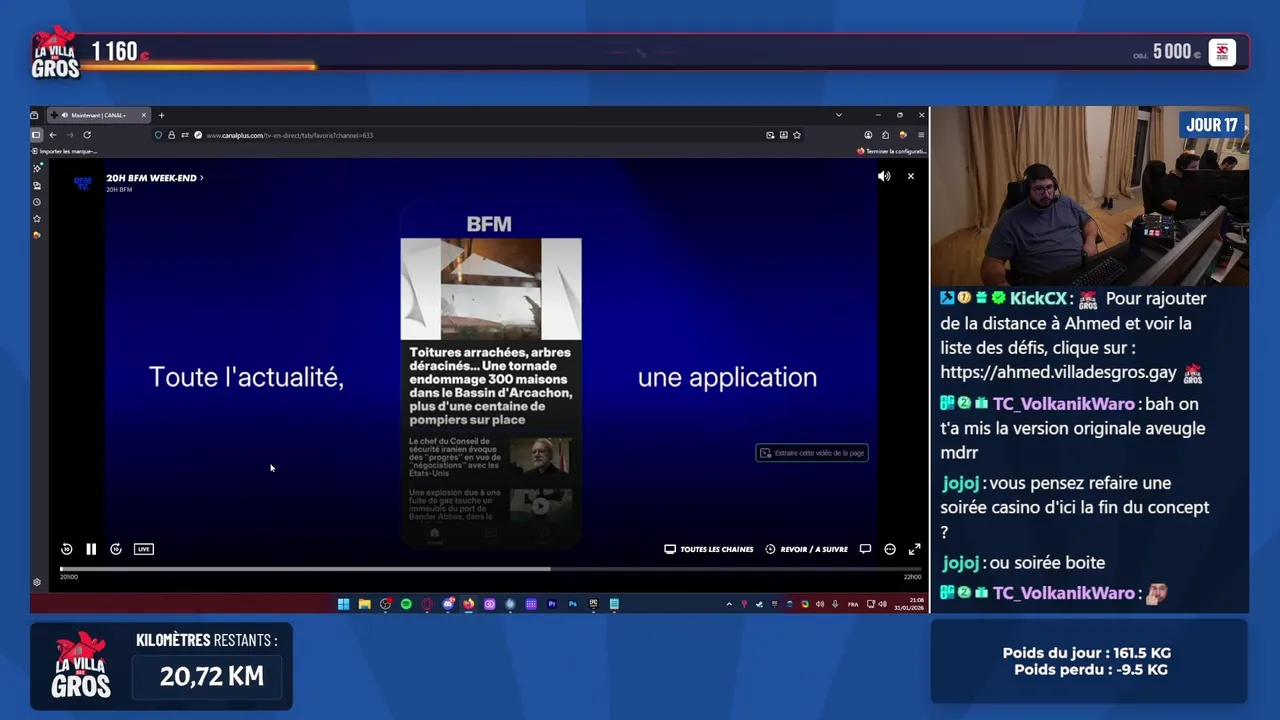Open synced tabs in the Firefox sidebar
1280x720 pixels.
coord(37,185)
